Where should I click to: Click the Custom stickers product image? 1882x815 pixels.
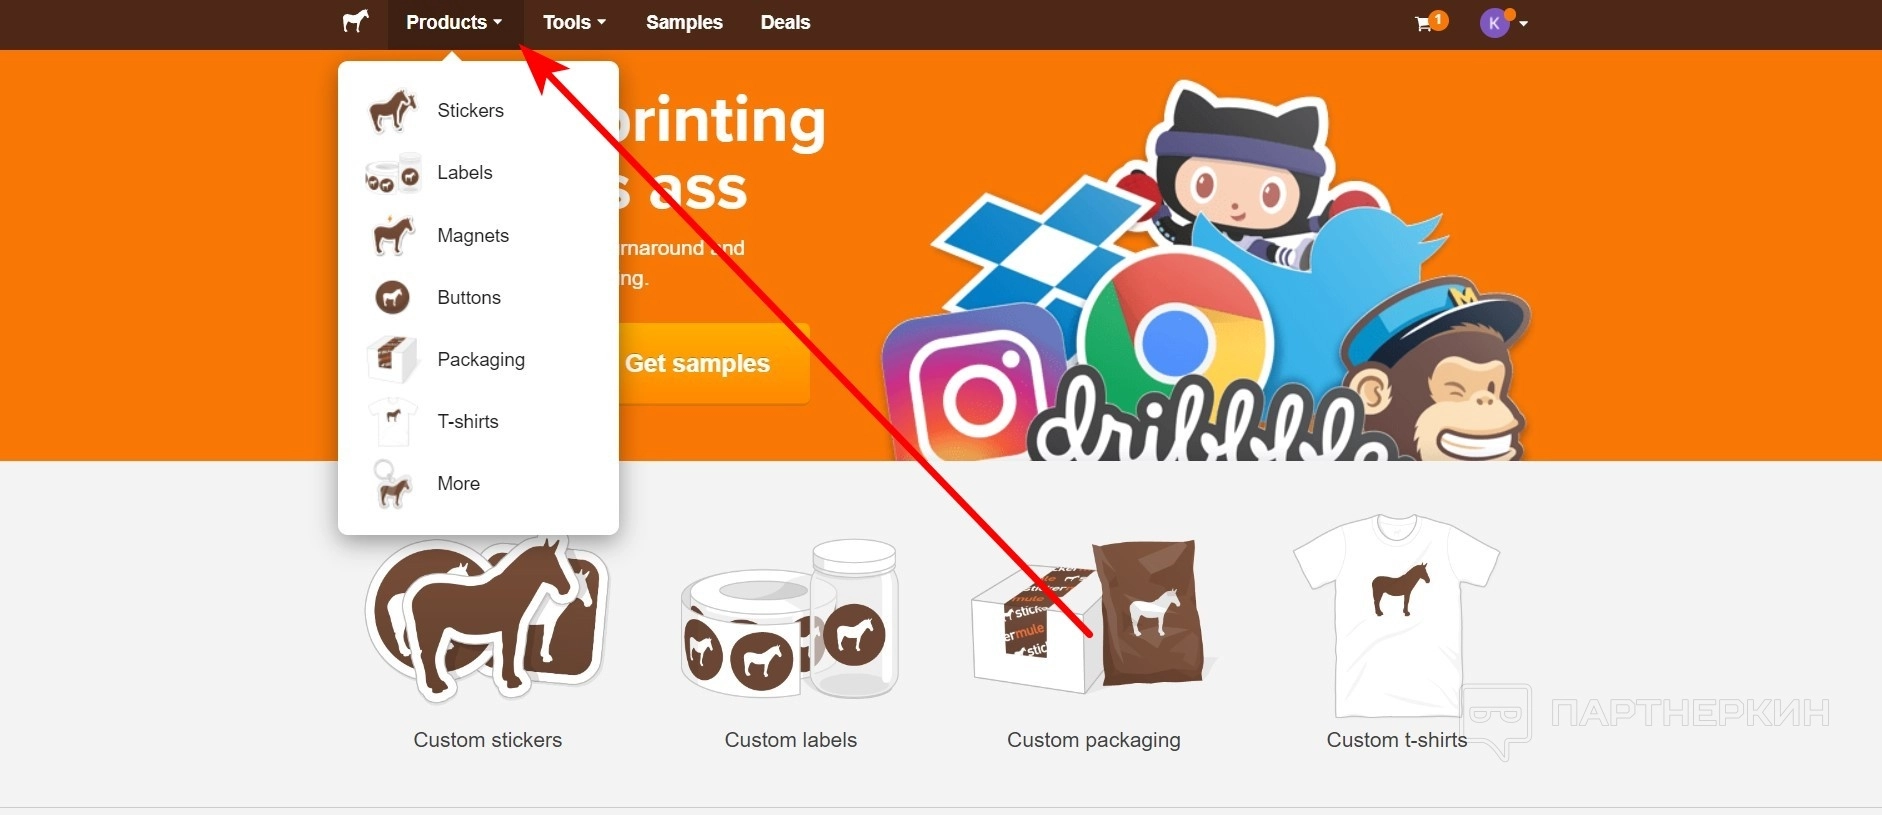488,618
